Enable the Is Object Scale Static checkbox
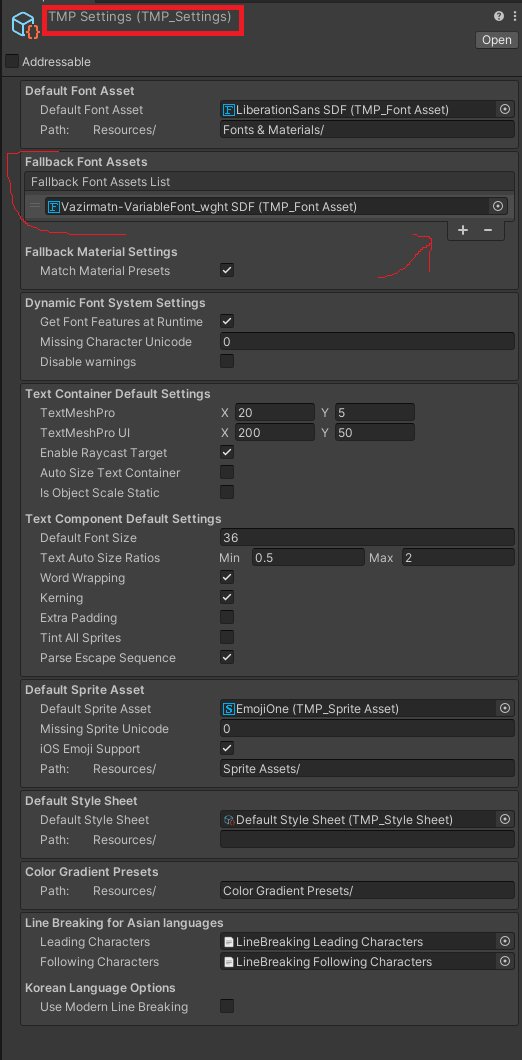 (x=227, y=492)
